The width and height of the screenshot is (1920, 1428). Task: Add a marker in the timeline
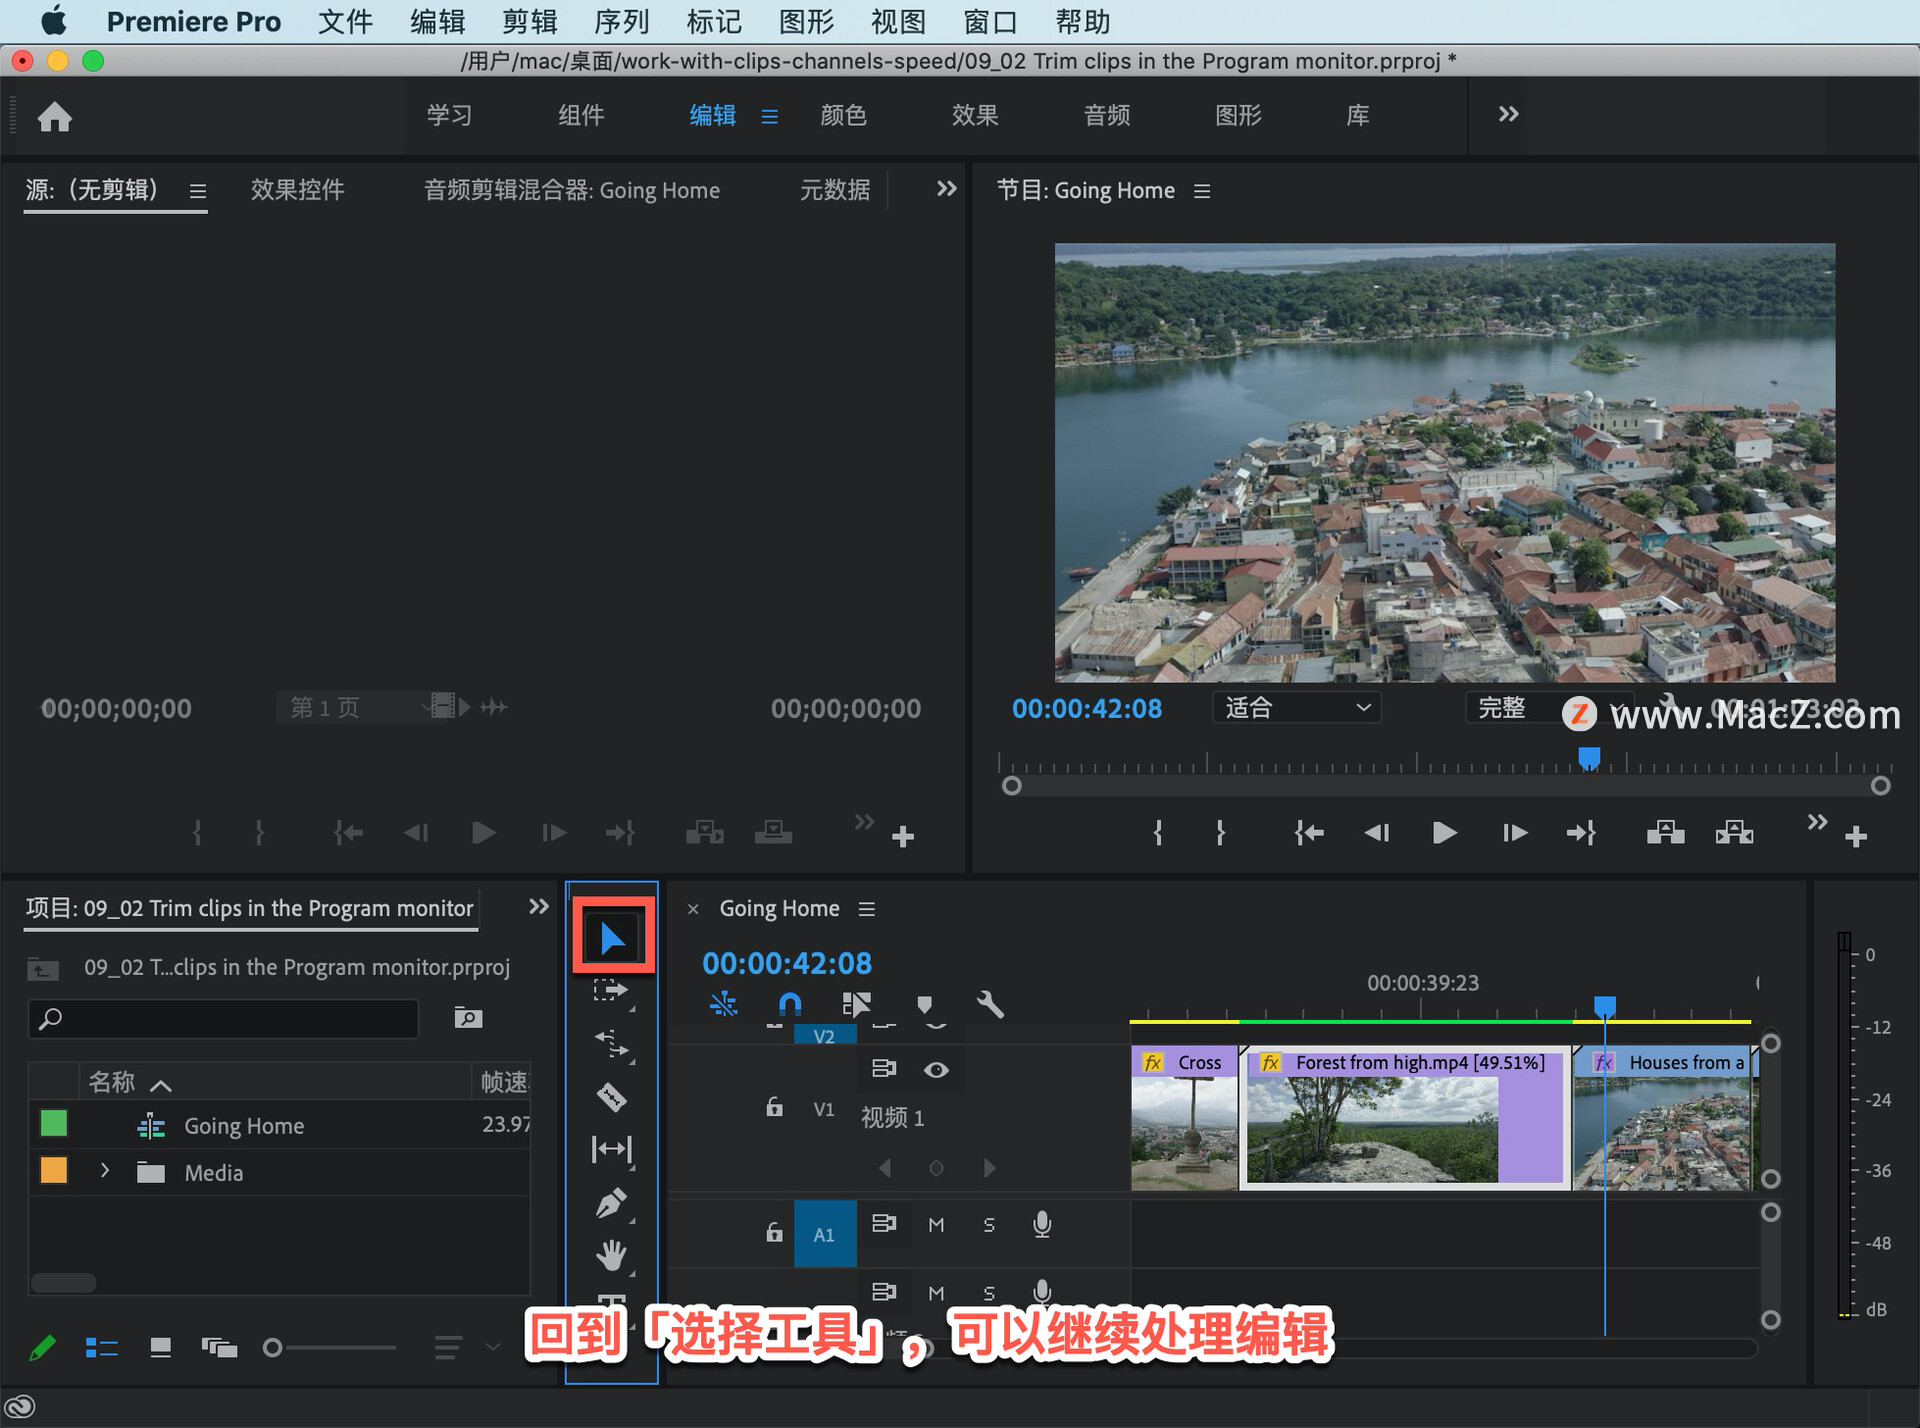click(x=925, y=1004)
